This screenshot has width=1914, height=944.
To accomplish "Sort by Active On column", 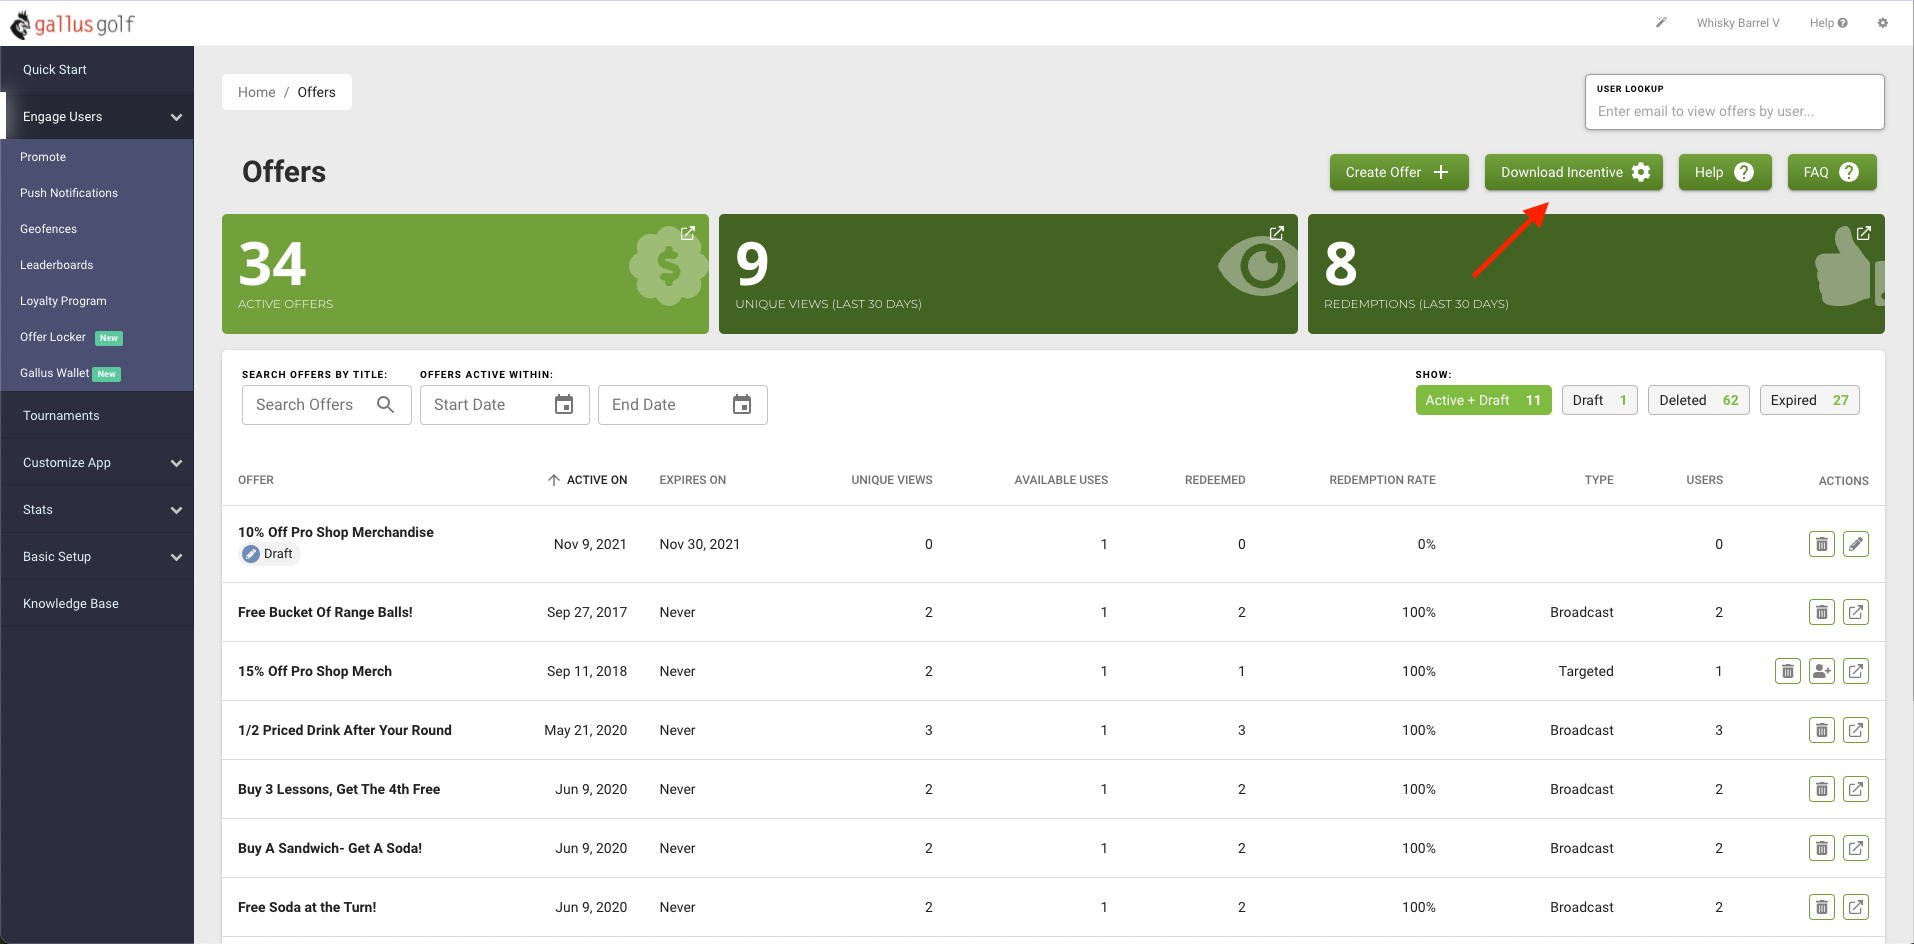I will (588, 480).
